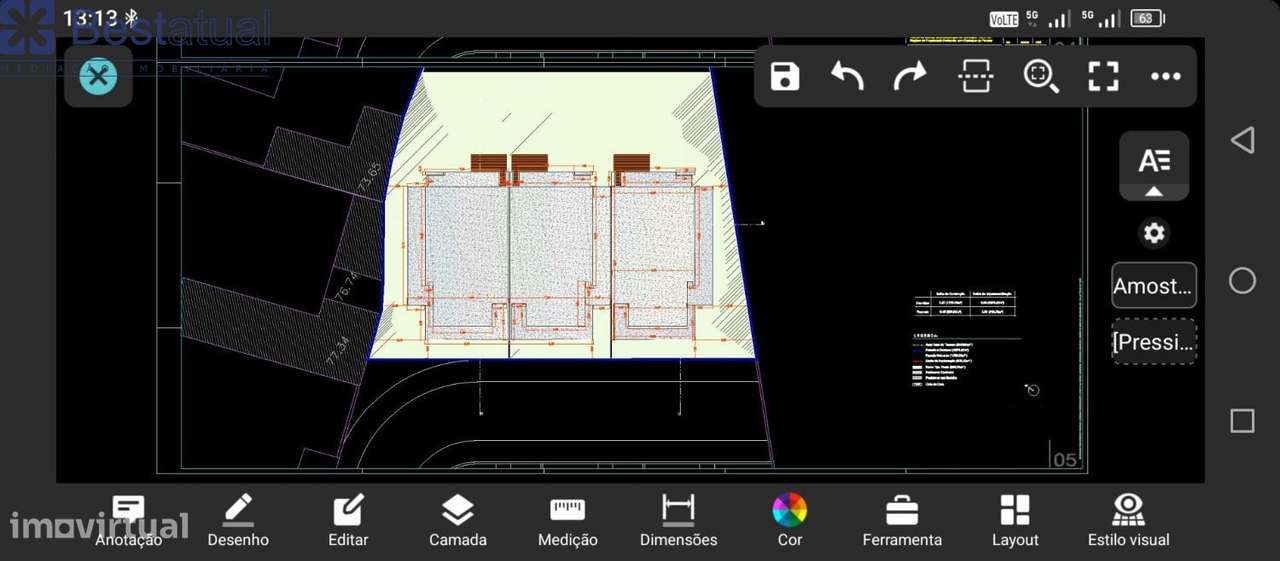The width and height of the screenshot is (1280, 561).
Task: Open the text style panel icon
Action: pyautogui.click(x=1154, y=160)
